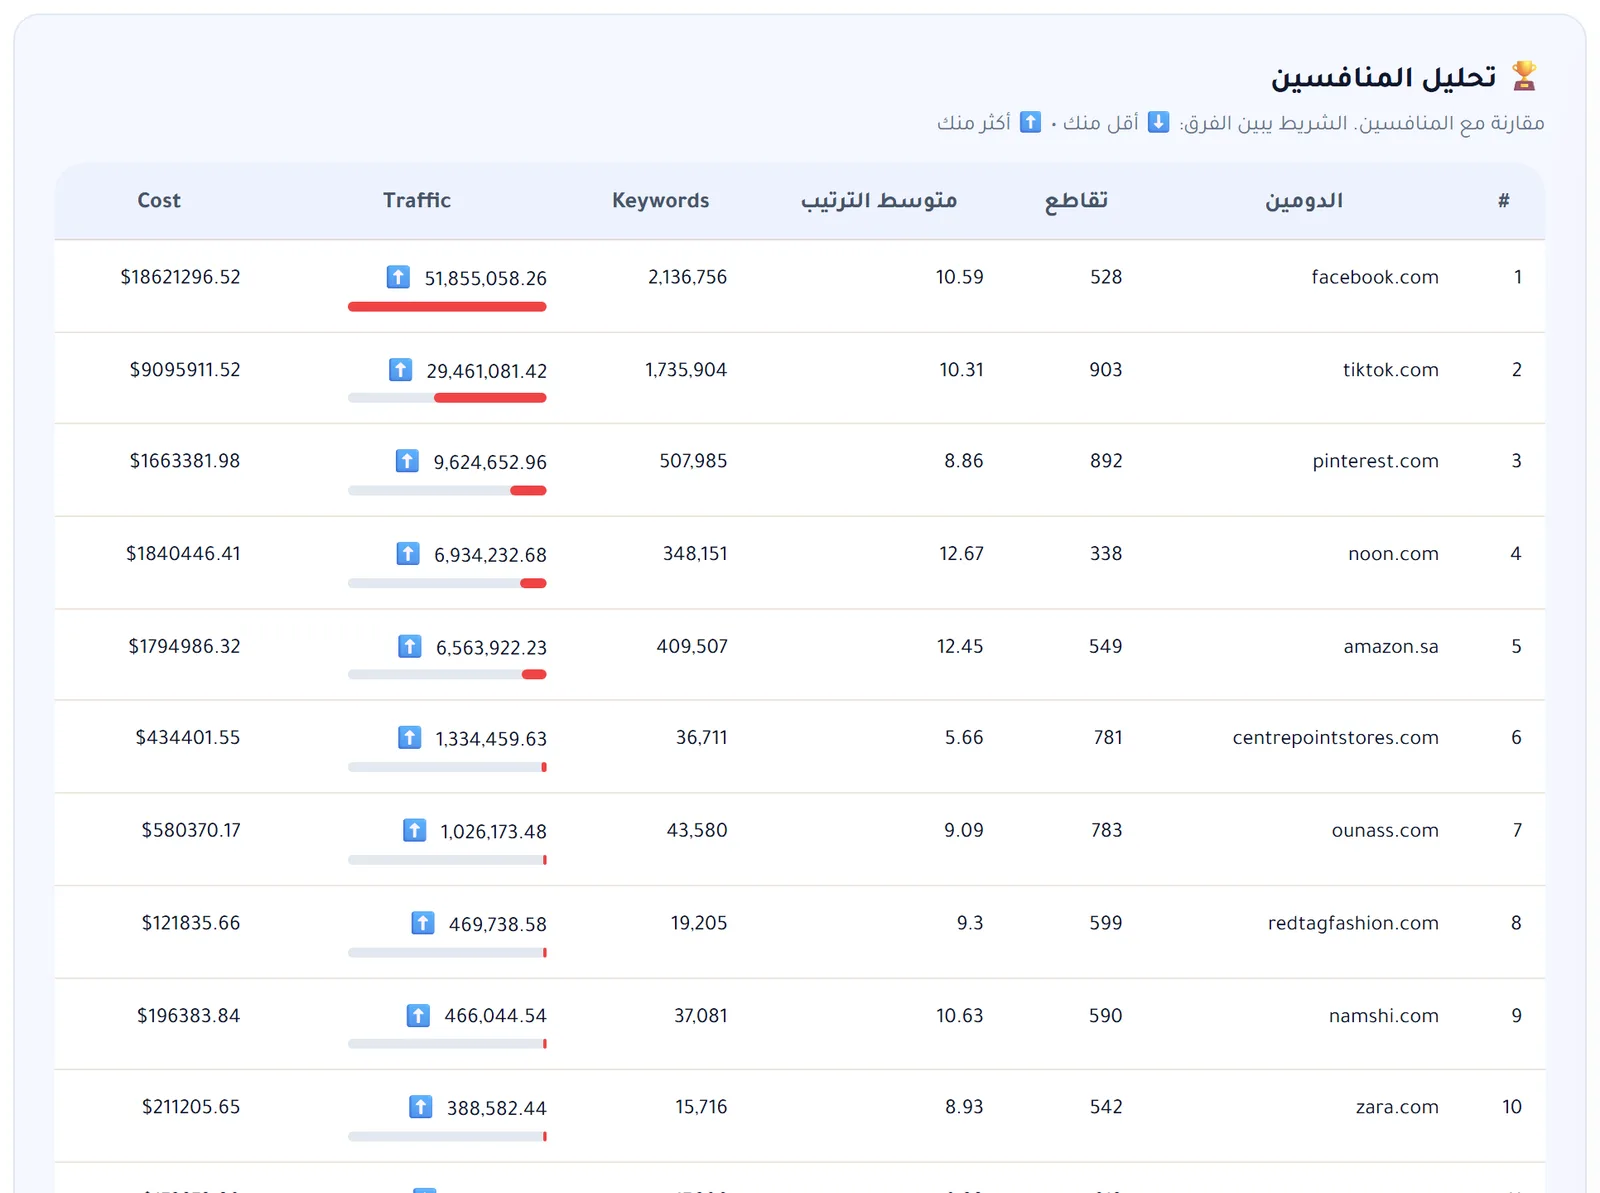This screenshot has height=1193, width=1600.
Task: Select the redtagfashion.com domain cell
Action: (x=1353, y=923)
